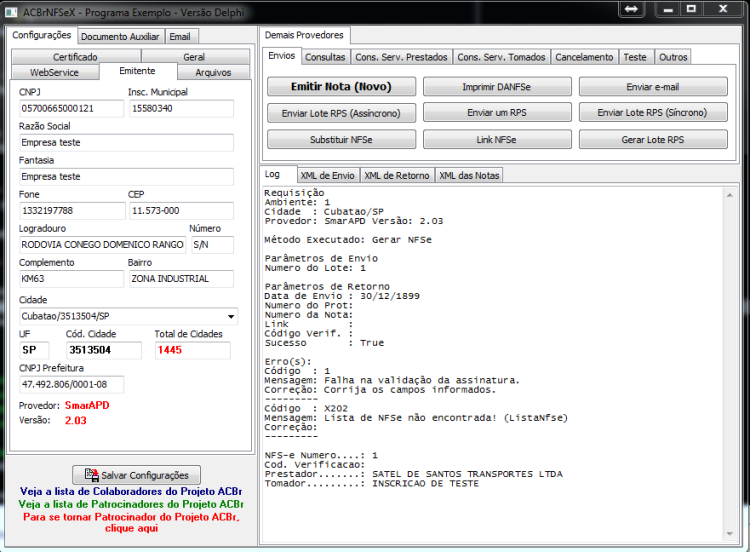Image resolution: width=750 pixels, height=552 pixels.
Task: Click the CNPJ input field
Action: click(71, 109)
